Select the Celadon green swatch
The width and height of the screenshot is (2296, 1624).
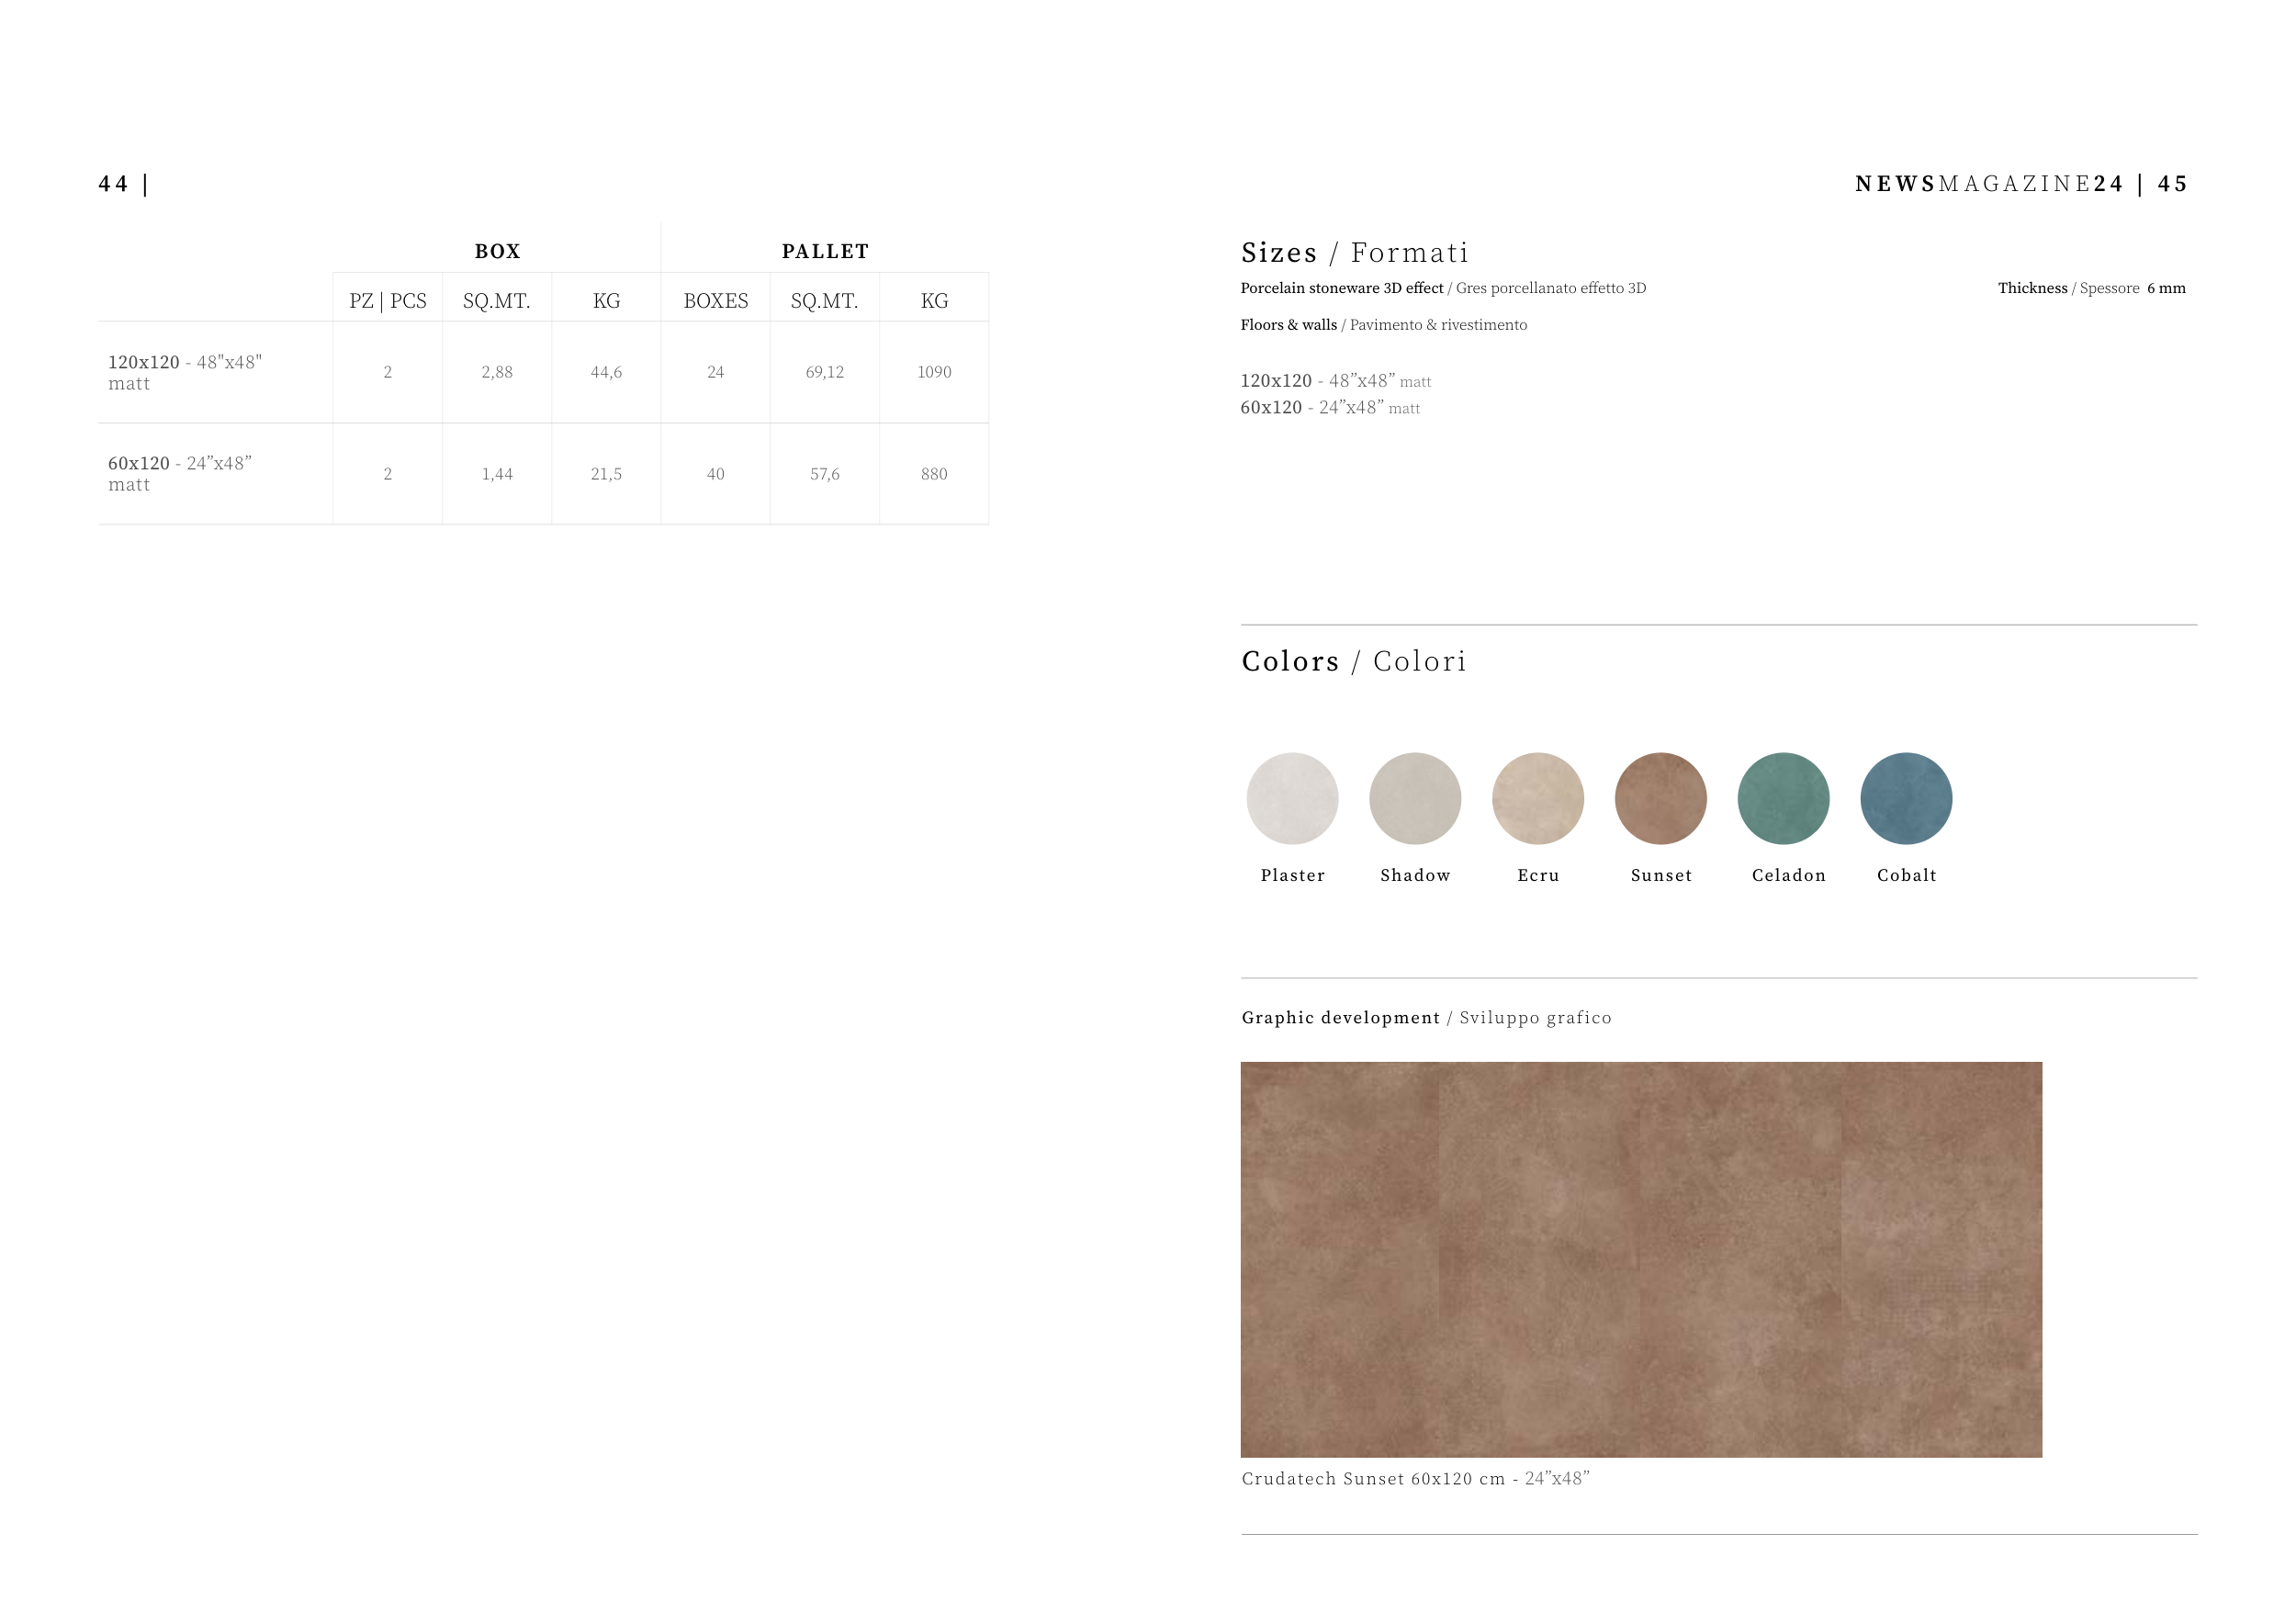(1783, 798)
